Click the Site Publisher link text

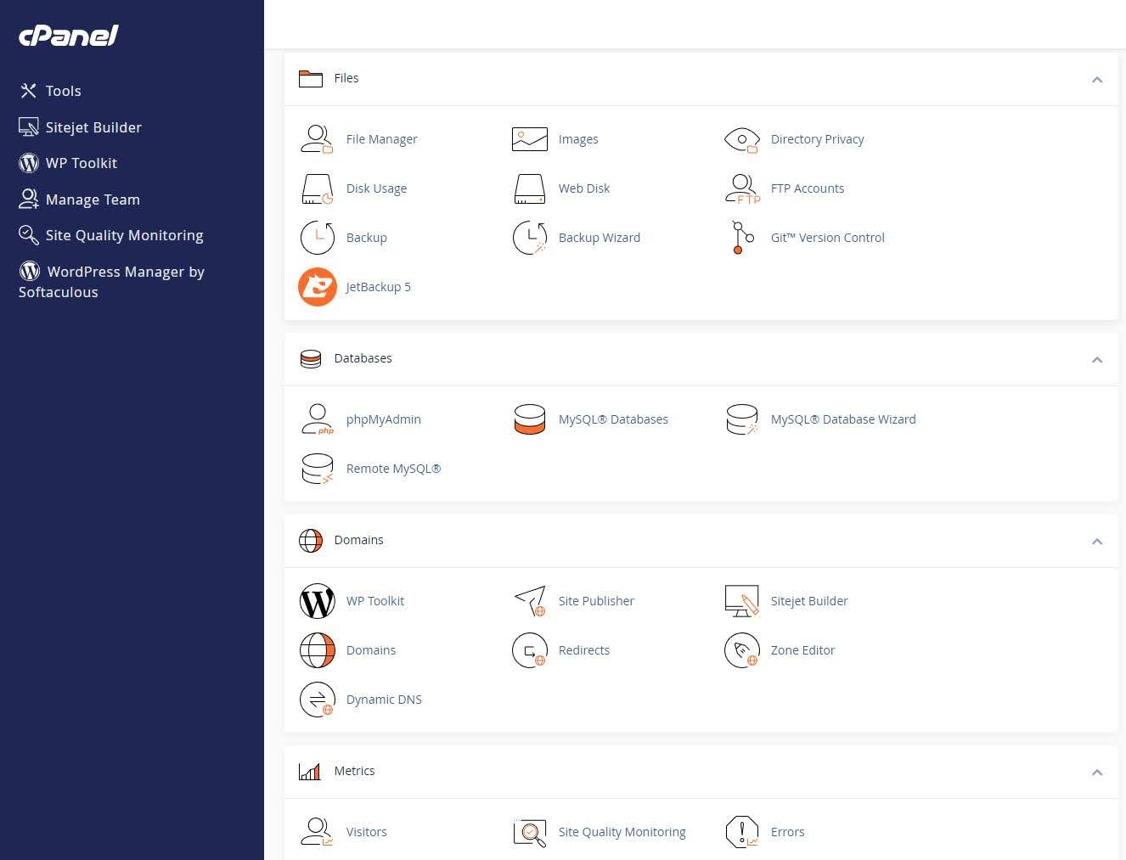click(x=597, y=601)
